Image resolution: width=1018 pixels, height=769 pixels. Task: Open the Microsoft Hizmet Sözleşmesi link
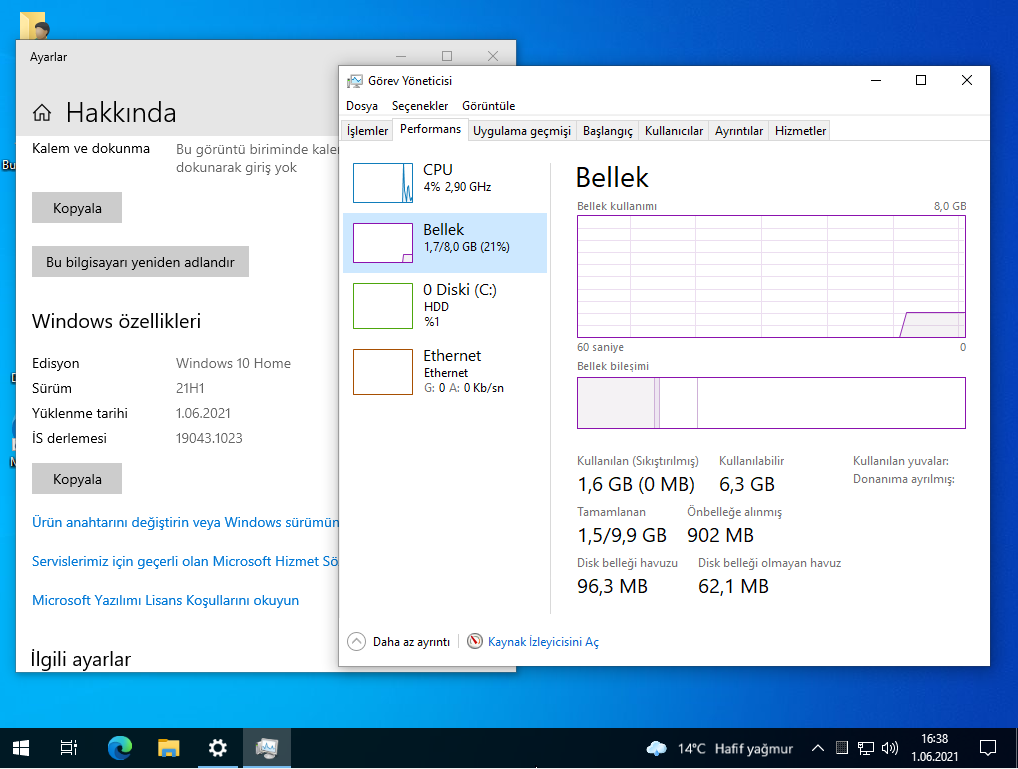(x=186, y=561)
